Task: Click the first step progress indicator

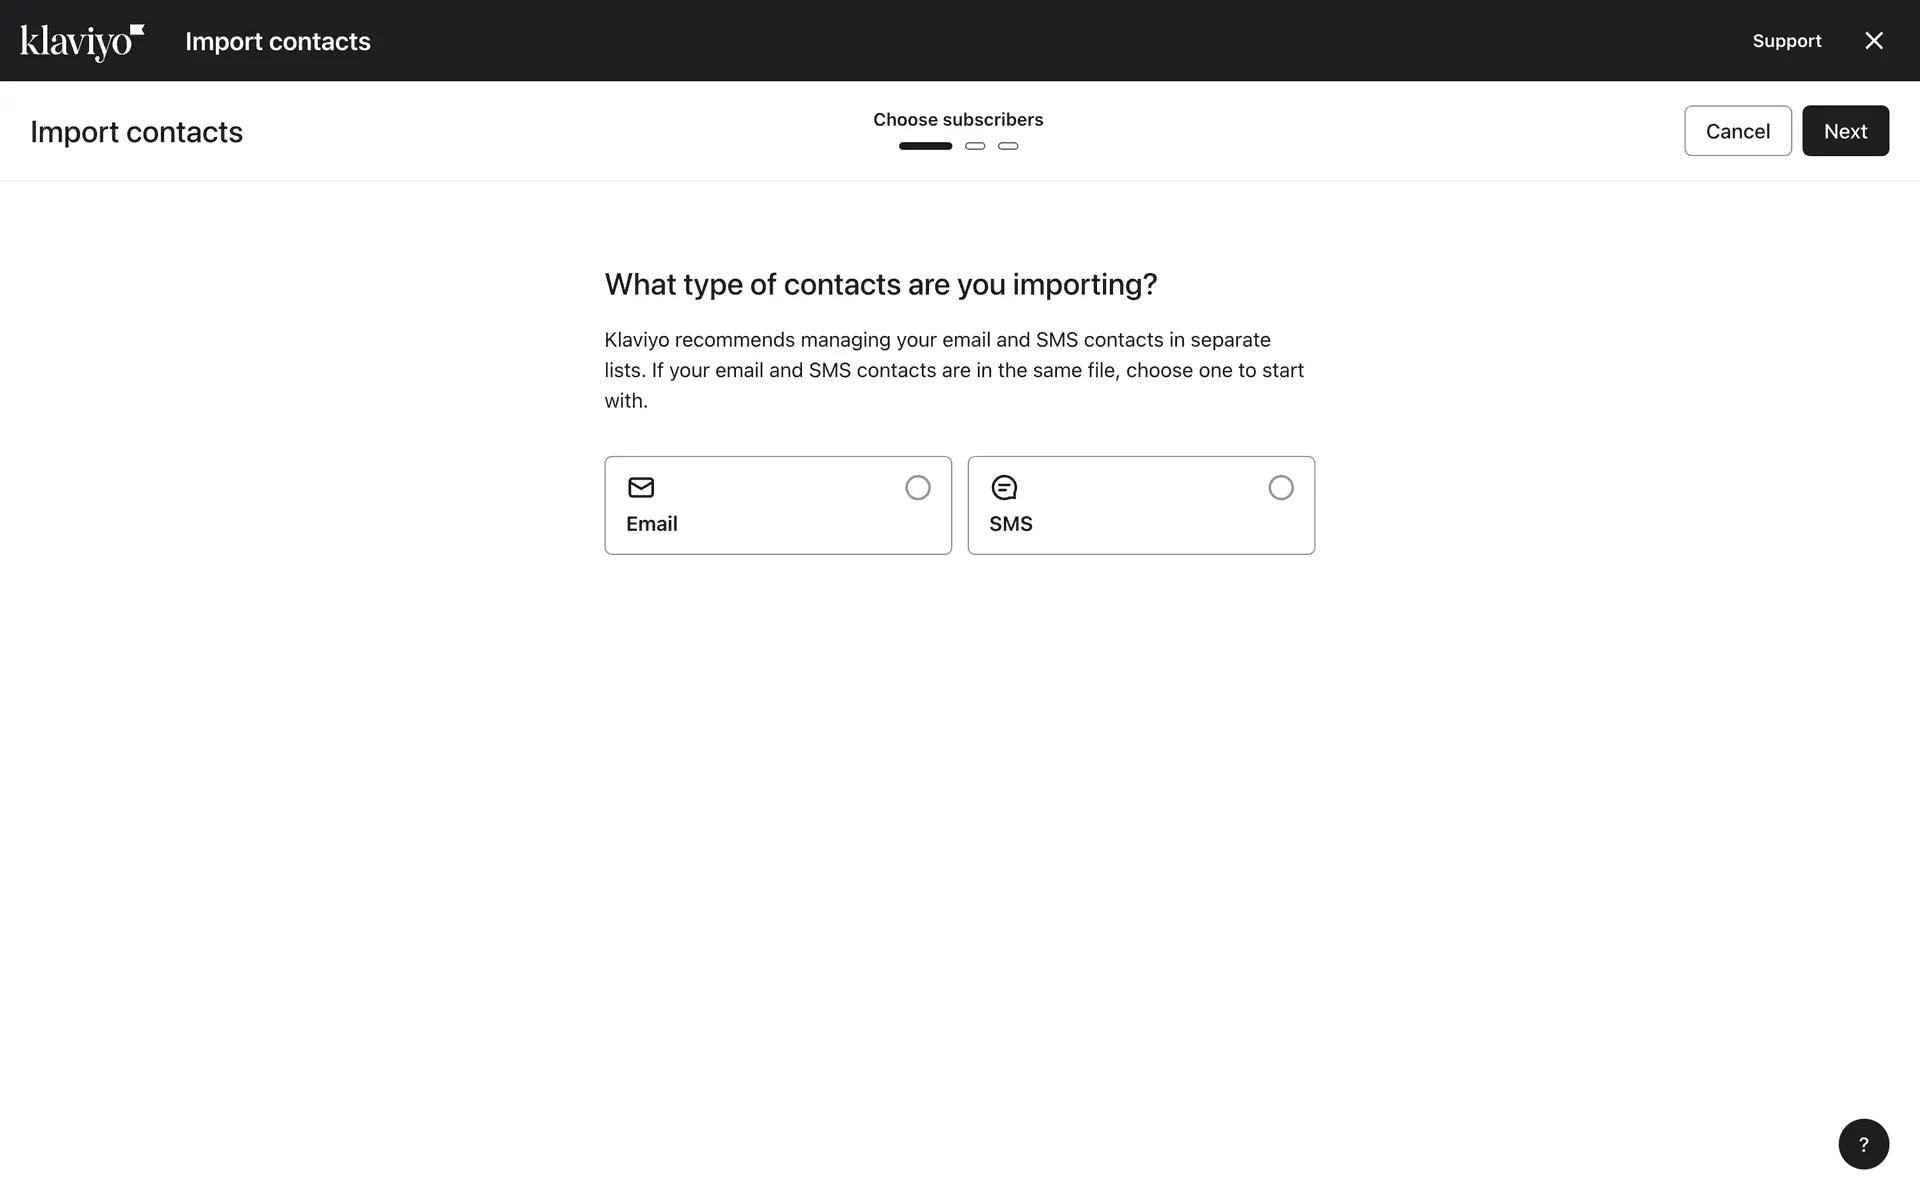Action: [x=925, y=146]
